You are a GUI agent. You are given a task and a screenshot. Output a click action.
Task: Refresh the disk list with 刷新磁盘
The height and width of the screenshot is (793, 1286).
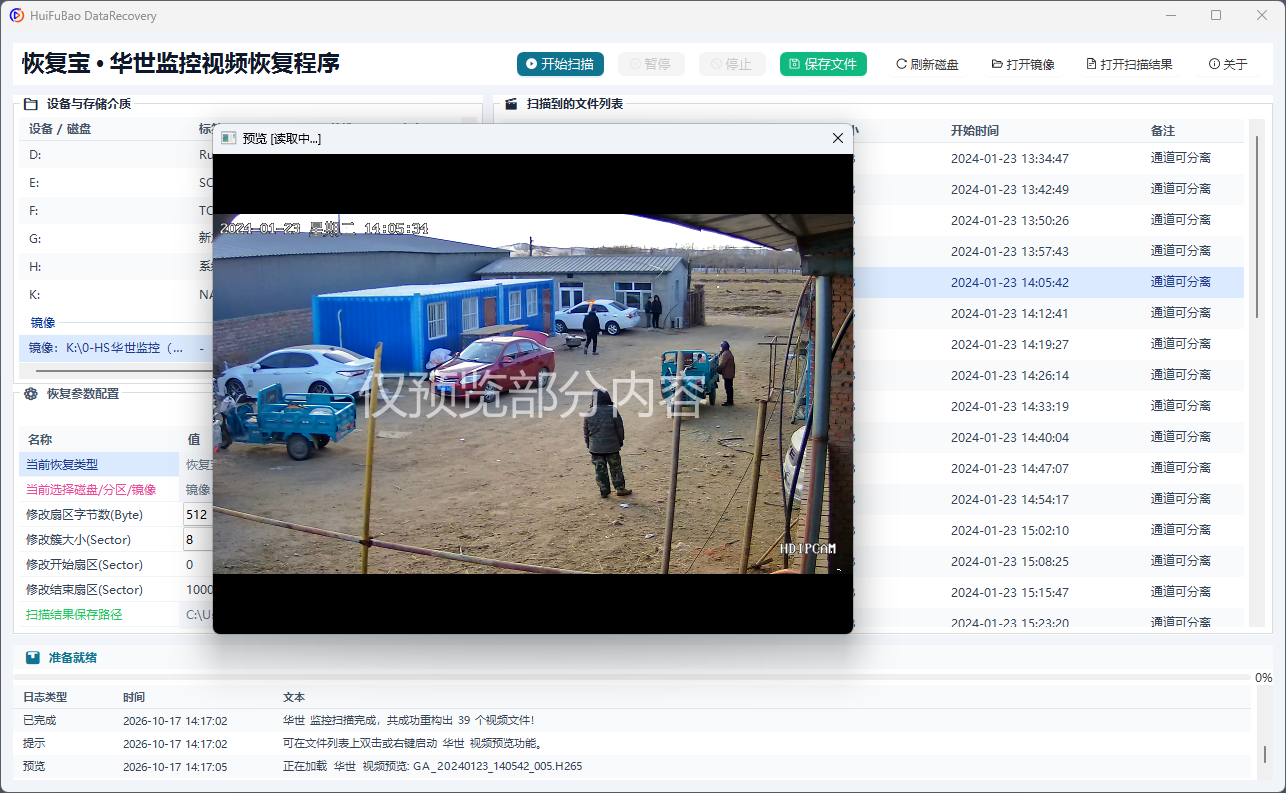(x=927, y=64)
